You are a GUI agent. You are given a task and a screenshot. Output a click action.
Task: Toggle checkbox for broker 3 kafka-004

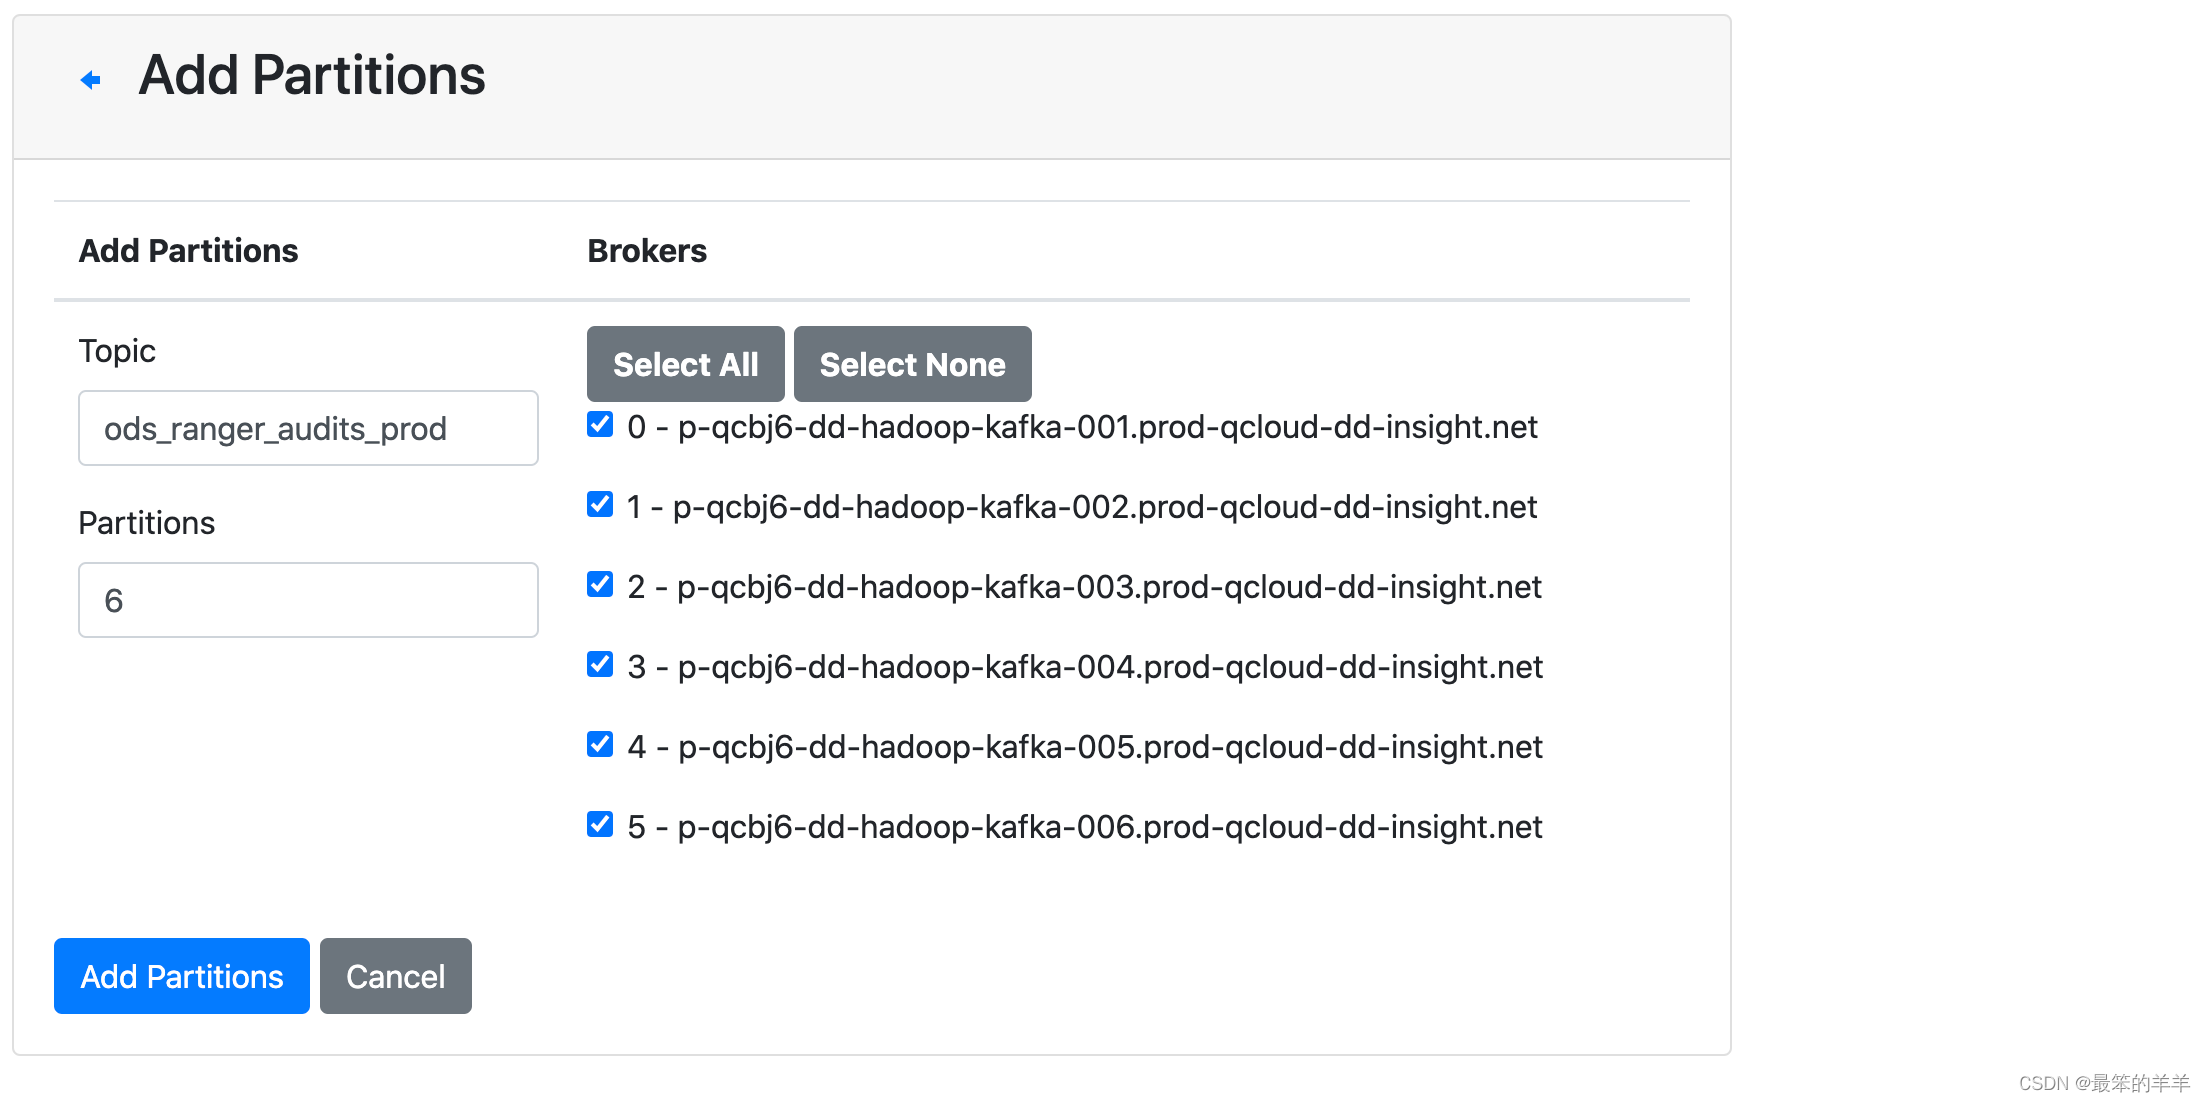601,666
